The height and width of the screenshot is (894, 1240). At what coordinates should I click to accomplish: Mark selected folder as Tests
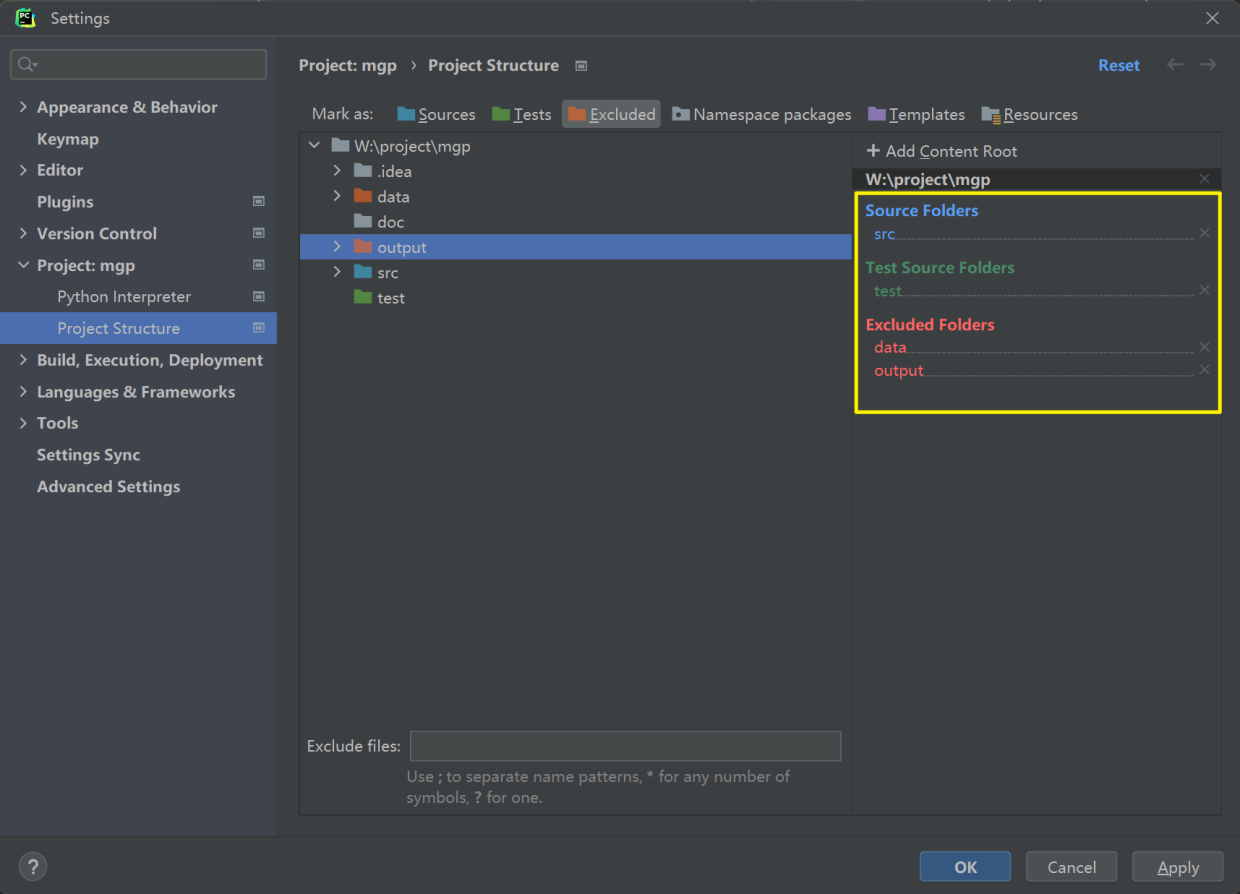tap(521, 113)
